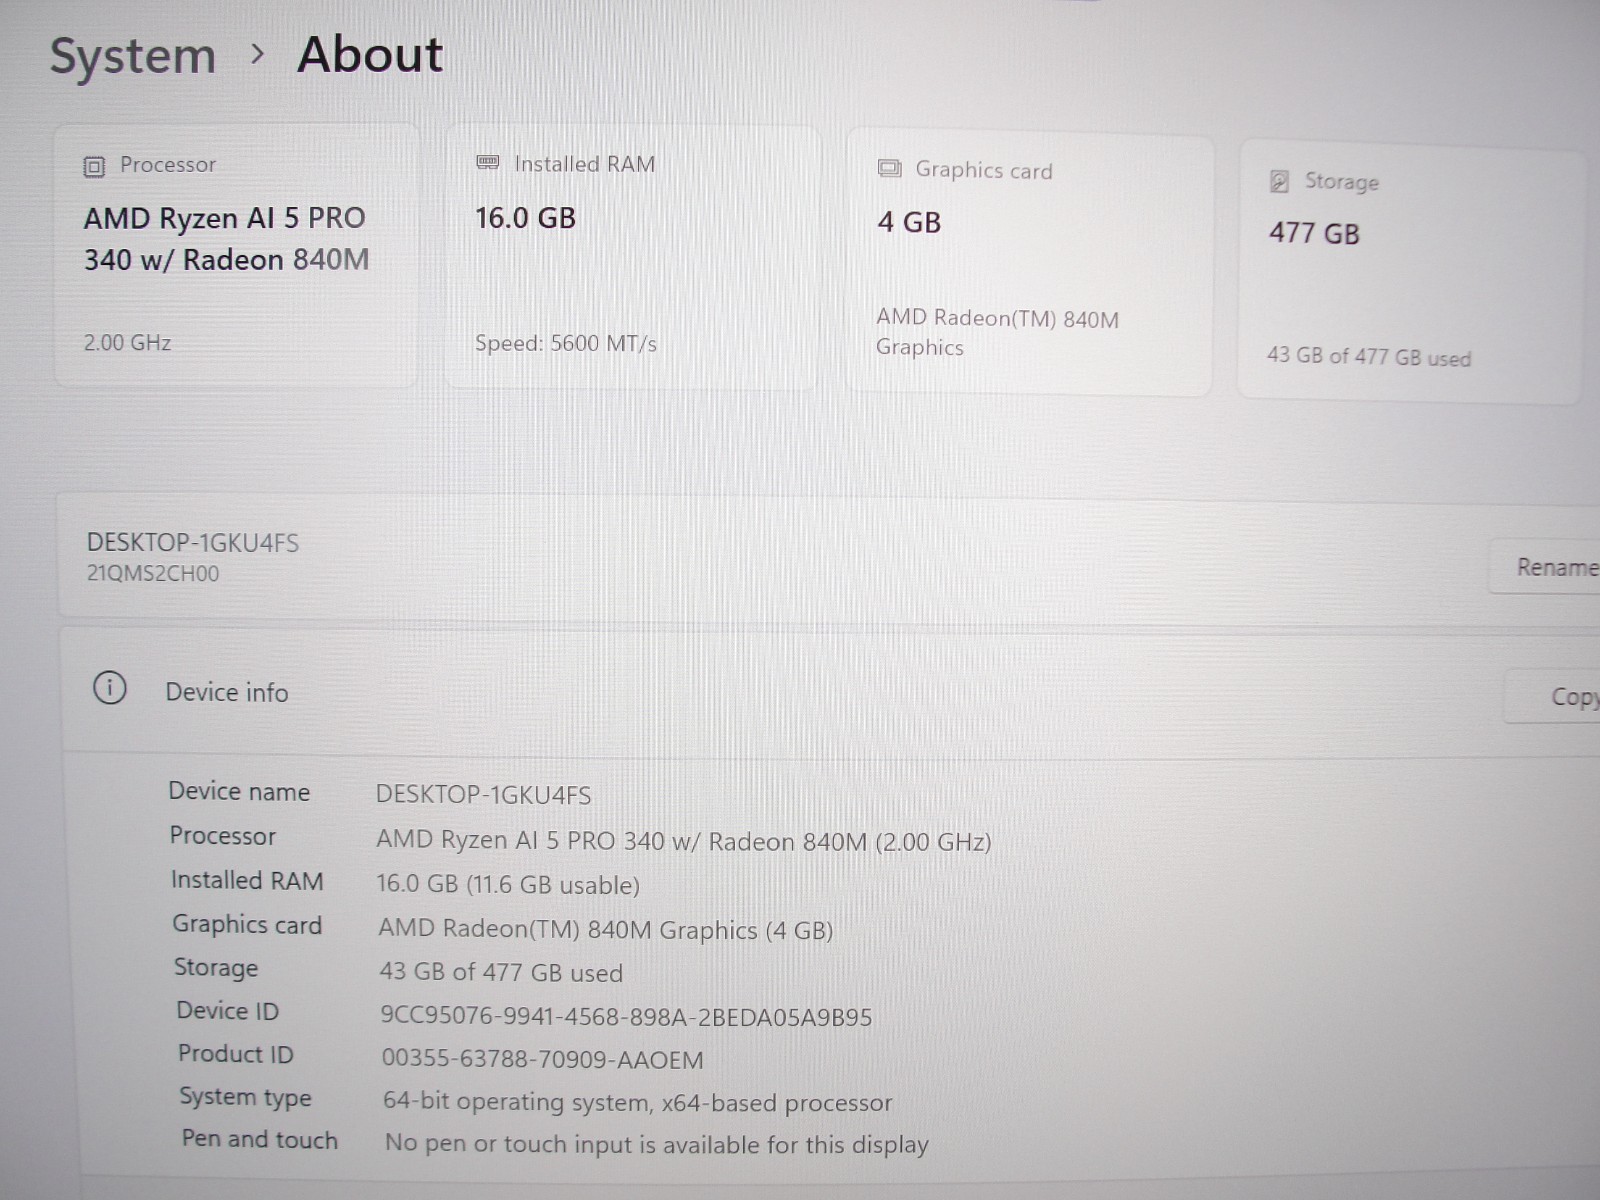Select the '64-bit operating system' value
Image resolution: width=1600 pixels, height=1200 pixels.
coord(637,1102)
